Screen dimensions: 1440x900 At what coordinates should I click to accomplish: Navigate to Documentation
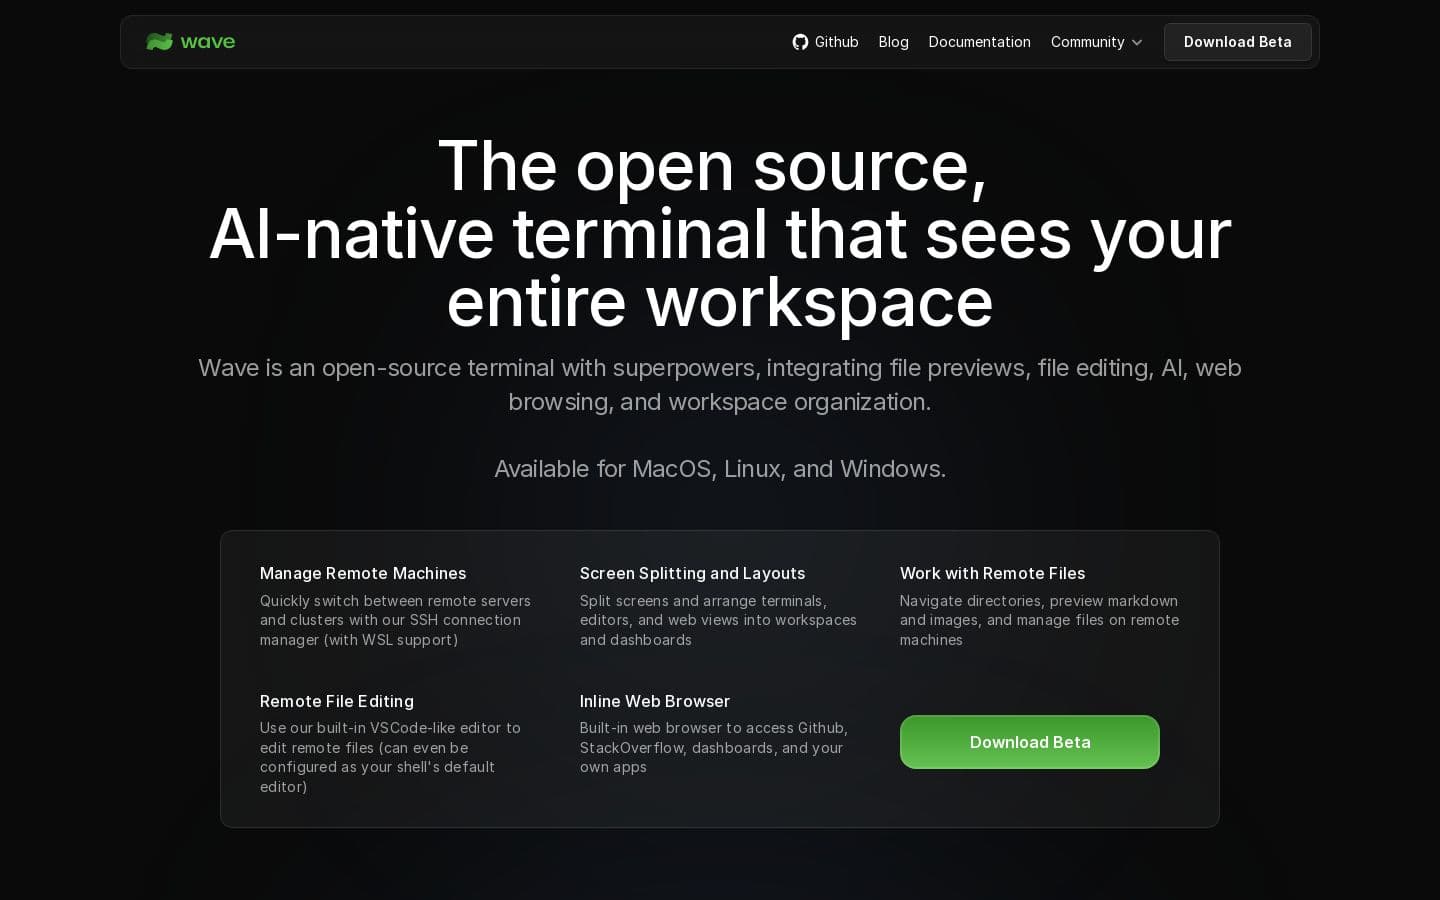[x=979, y=42]
